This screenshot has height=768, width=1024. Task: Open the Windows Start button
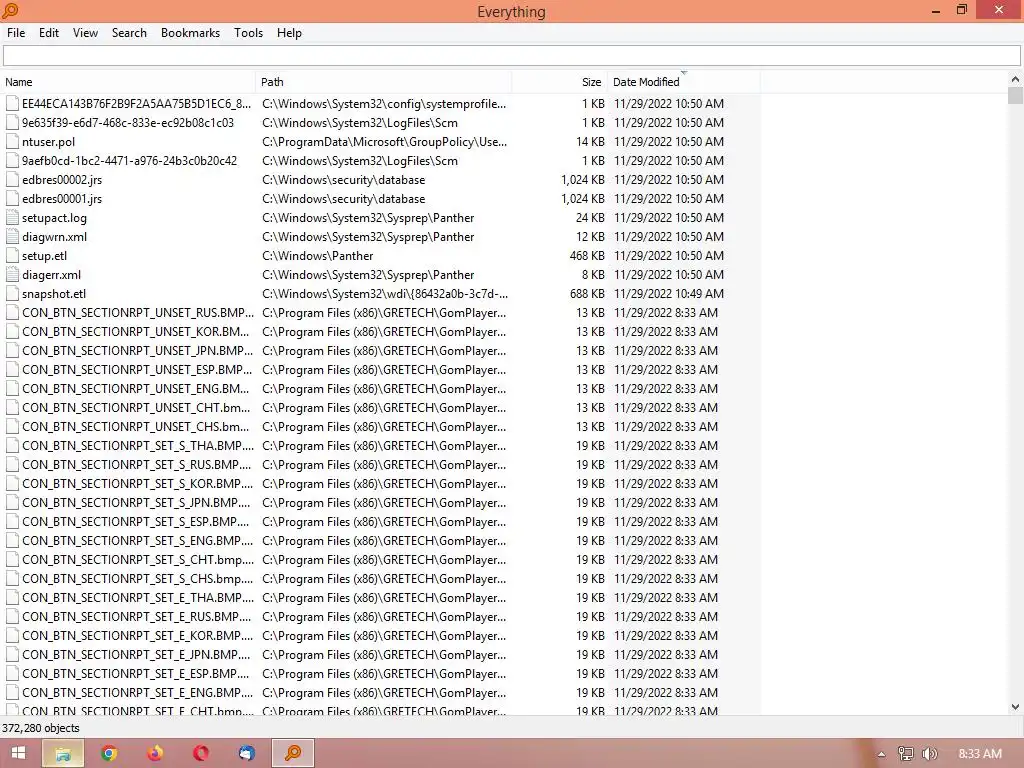click(18, 753)
